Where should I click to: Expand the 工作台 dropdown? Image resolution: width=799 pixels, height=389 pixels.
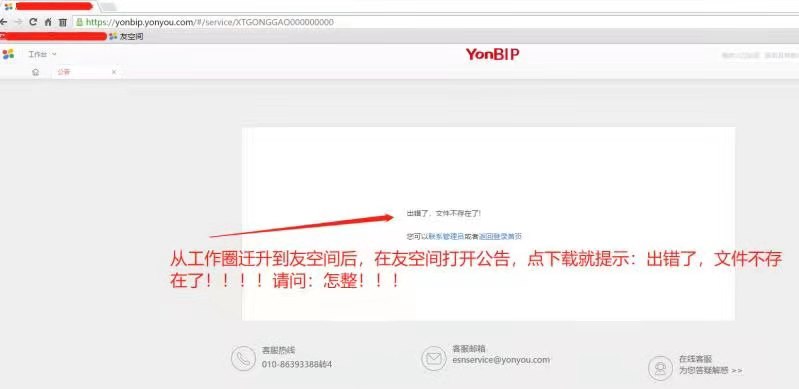click(42, 54)
